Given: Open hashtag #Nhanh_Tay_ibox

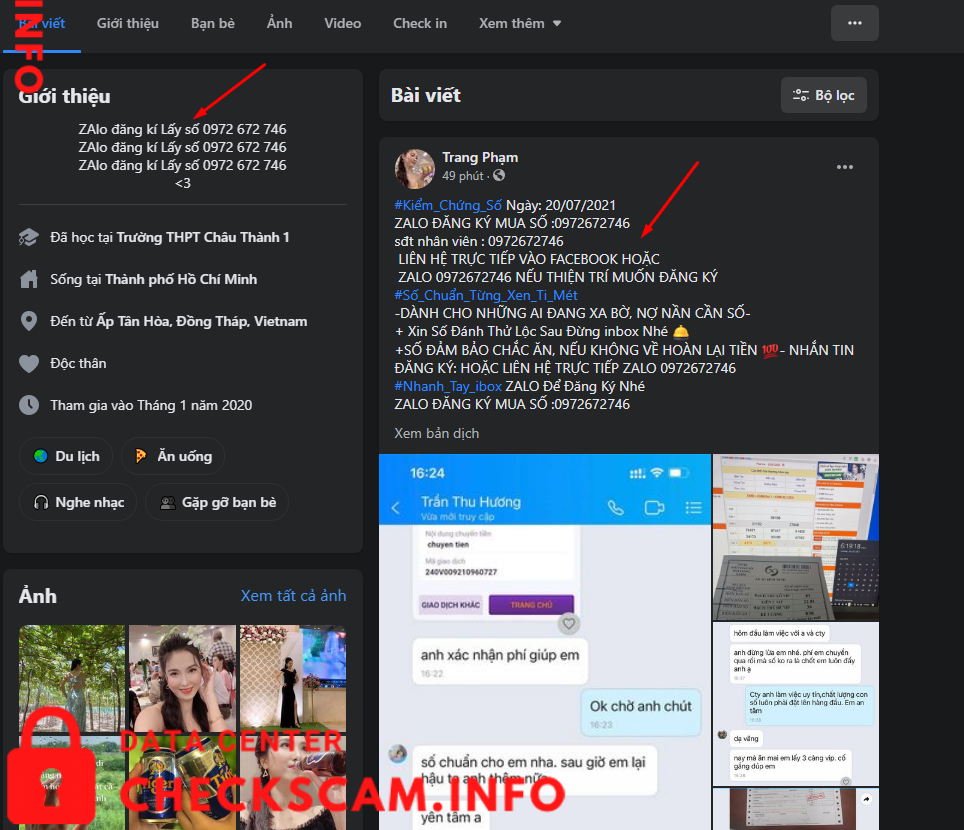Looking at the screenshot, I should (x=448, y=386).
